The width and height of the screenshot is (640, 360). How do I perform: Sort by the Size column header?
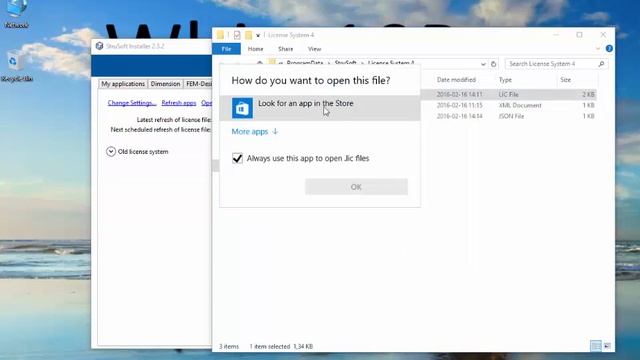pos(565,80)
